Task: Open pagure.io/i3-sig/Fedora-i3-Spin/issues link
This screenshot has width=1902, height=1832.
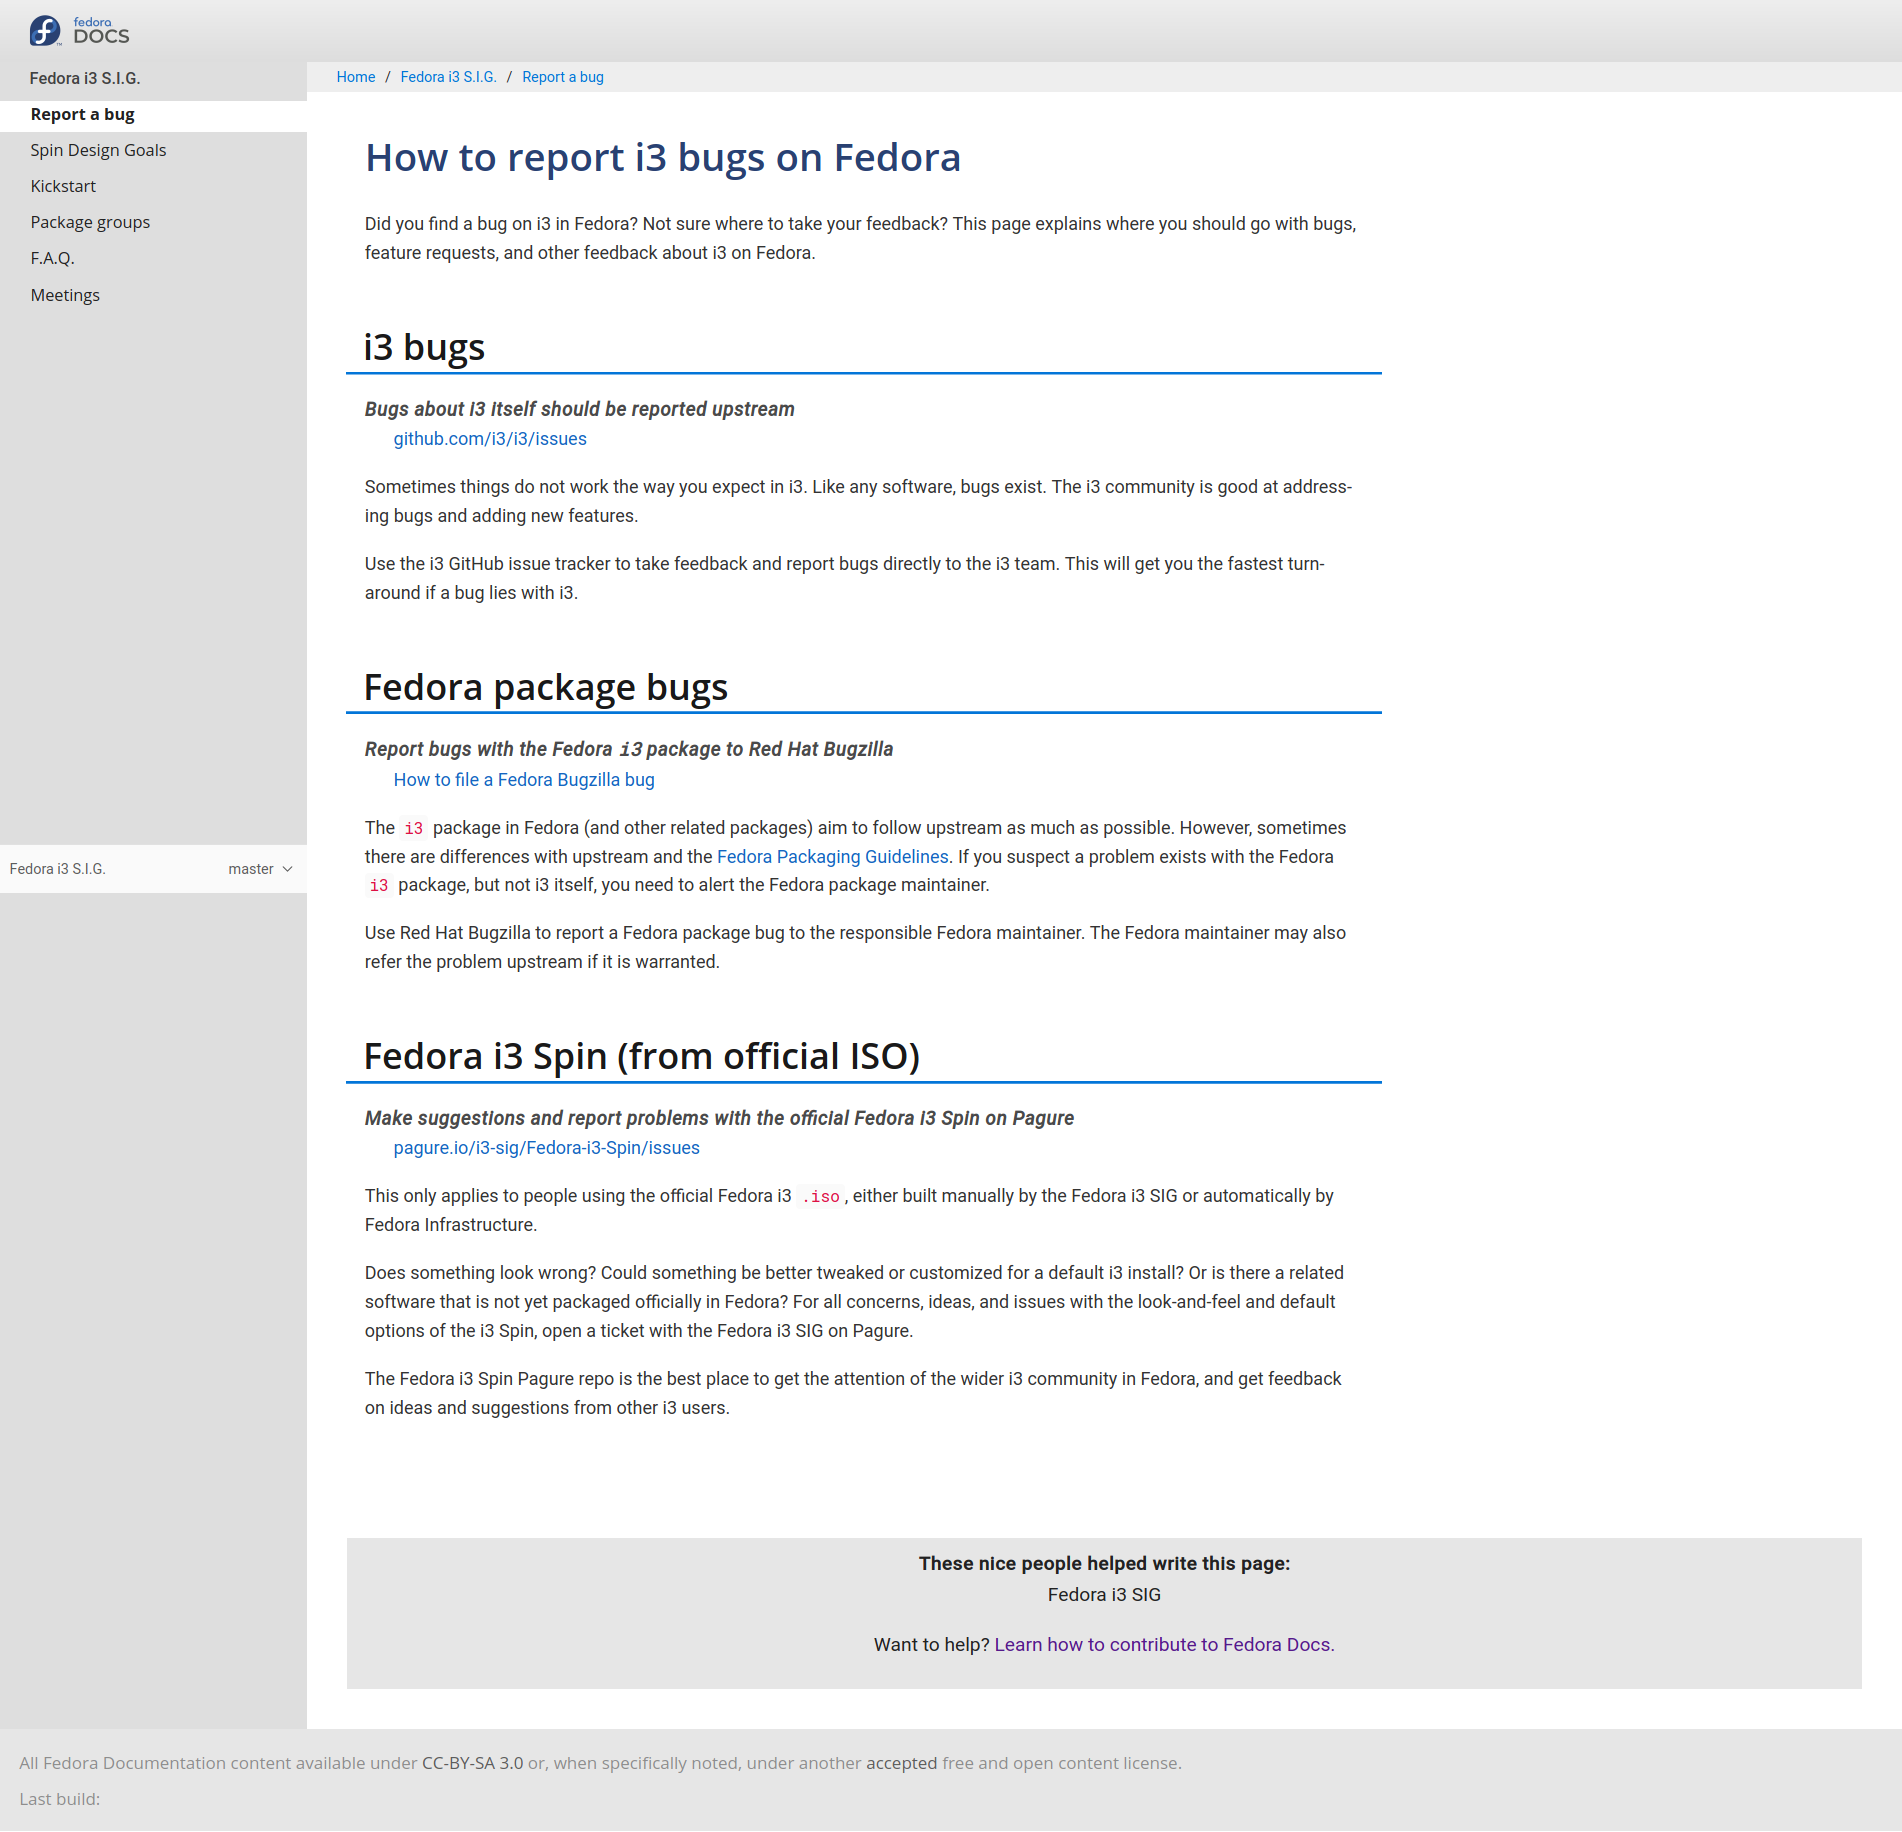Action: pos(547,1148)
